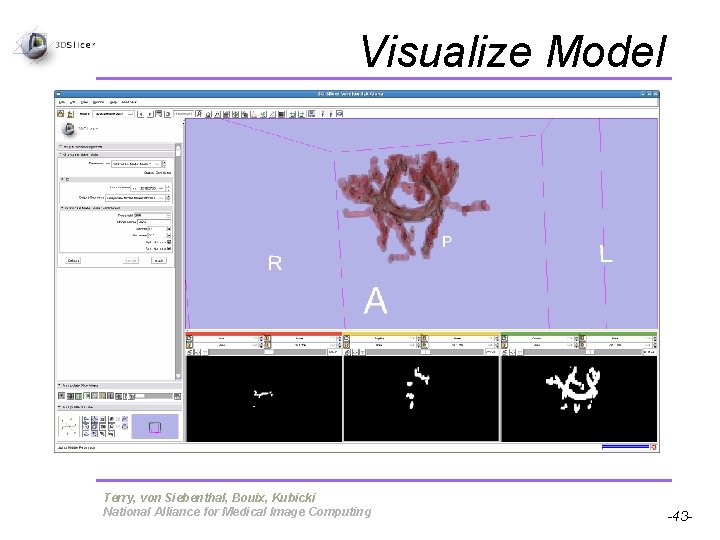Click the green redo arrow icon
Image resolution: width=720 pixels, height=540 pixels.
click(301, 114)
